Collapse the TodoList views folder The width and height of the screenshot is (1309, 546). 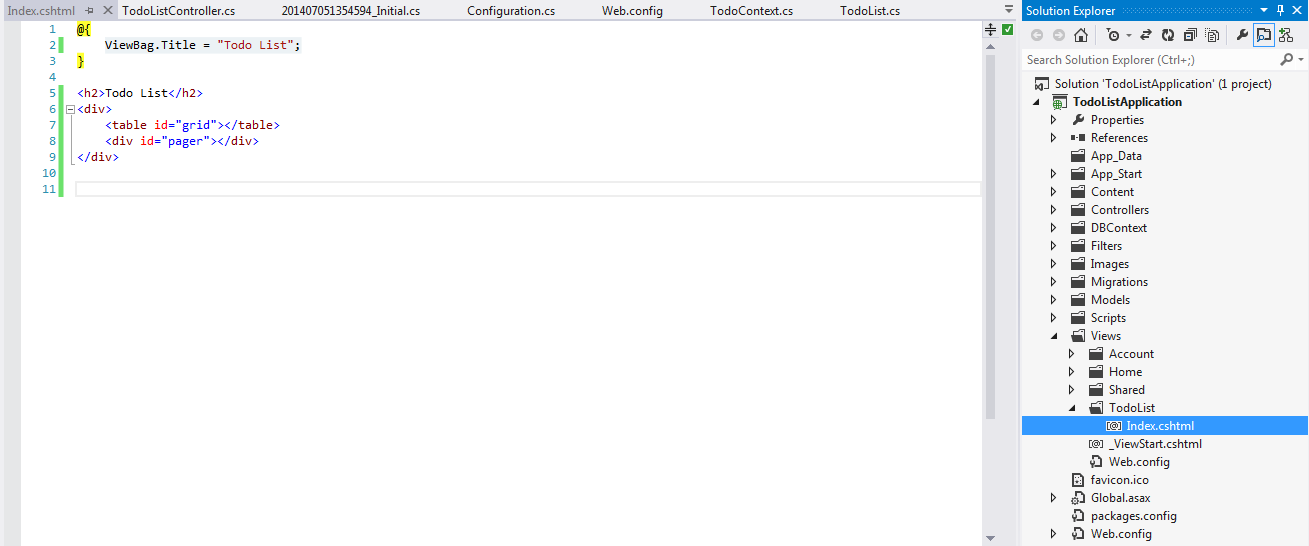point(1072,408)
